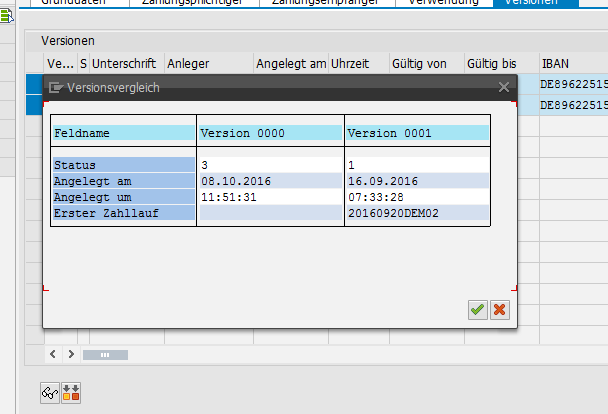The width and height of the screenshot is (608, 414).
Task: Click the Versionsvergleich dialog title icon
Action: [x=56, y=88]
